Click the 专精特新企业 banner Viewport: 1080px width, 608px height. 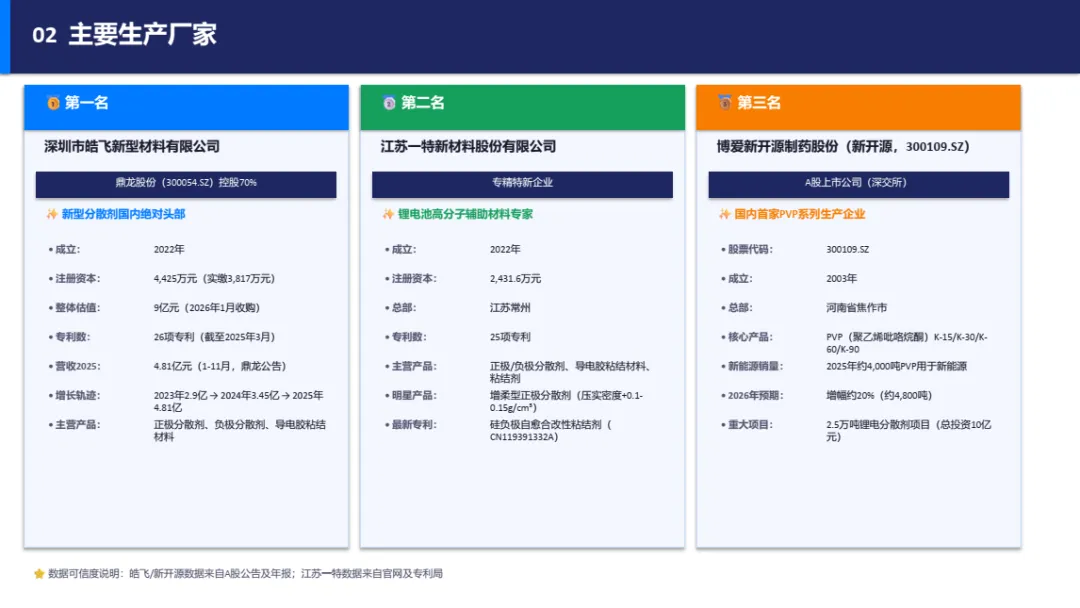522,184
